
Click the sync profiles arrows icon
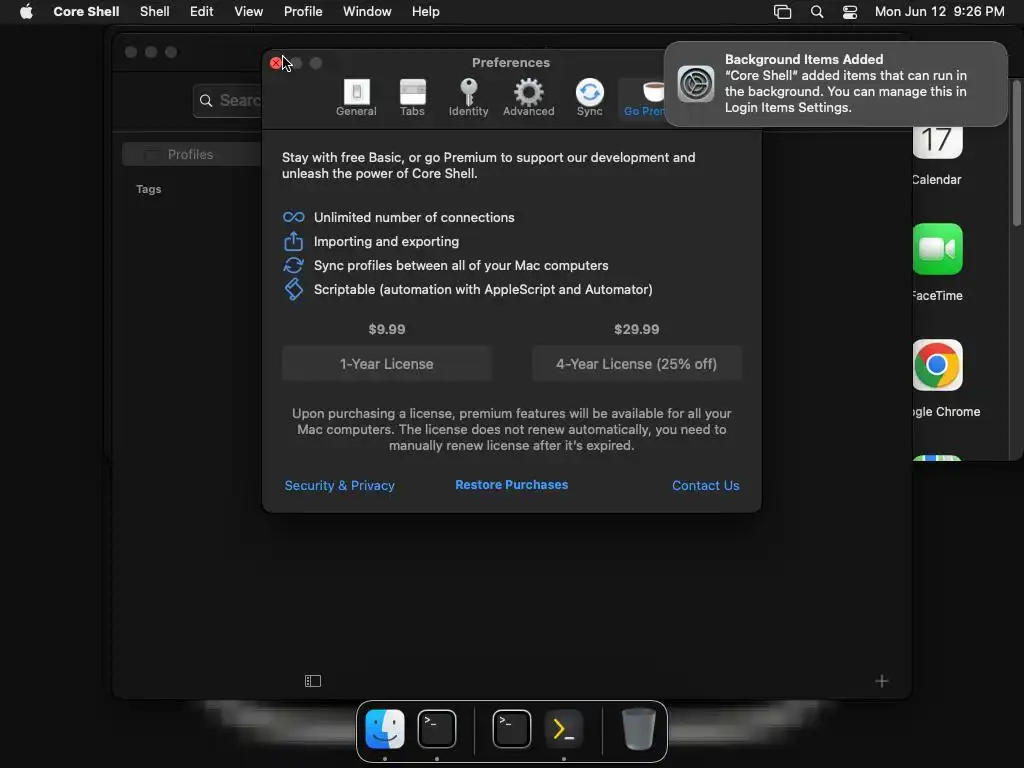pos(293,265)
